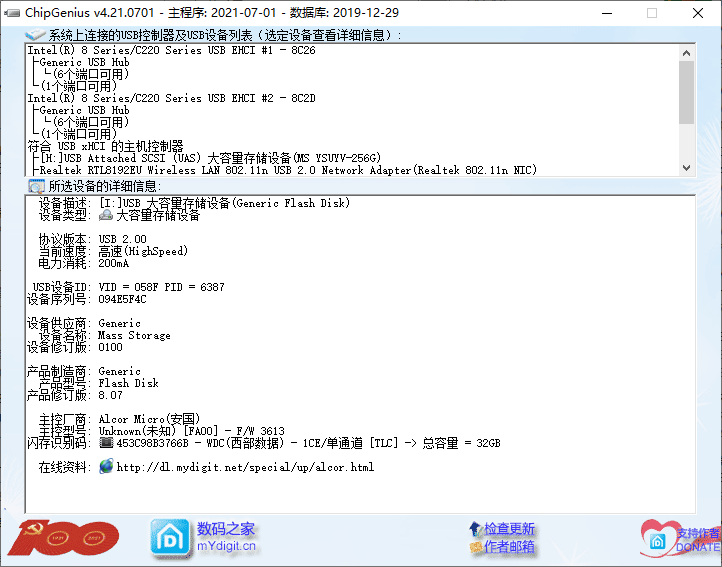This screenshot has width=722, height=567.
Task: Click the 作者邮箱 envelope icon
Action: [475, 547]
